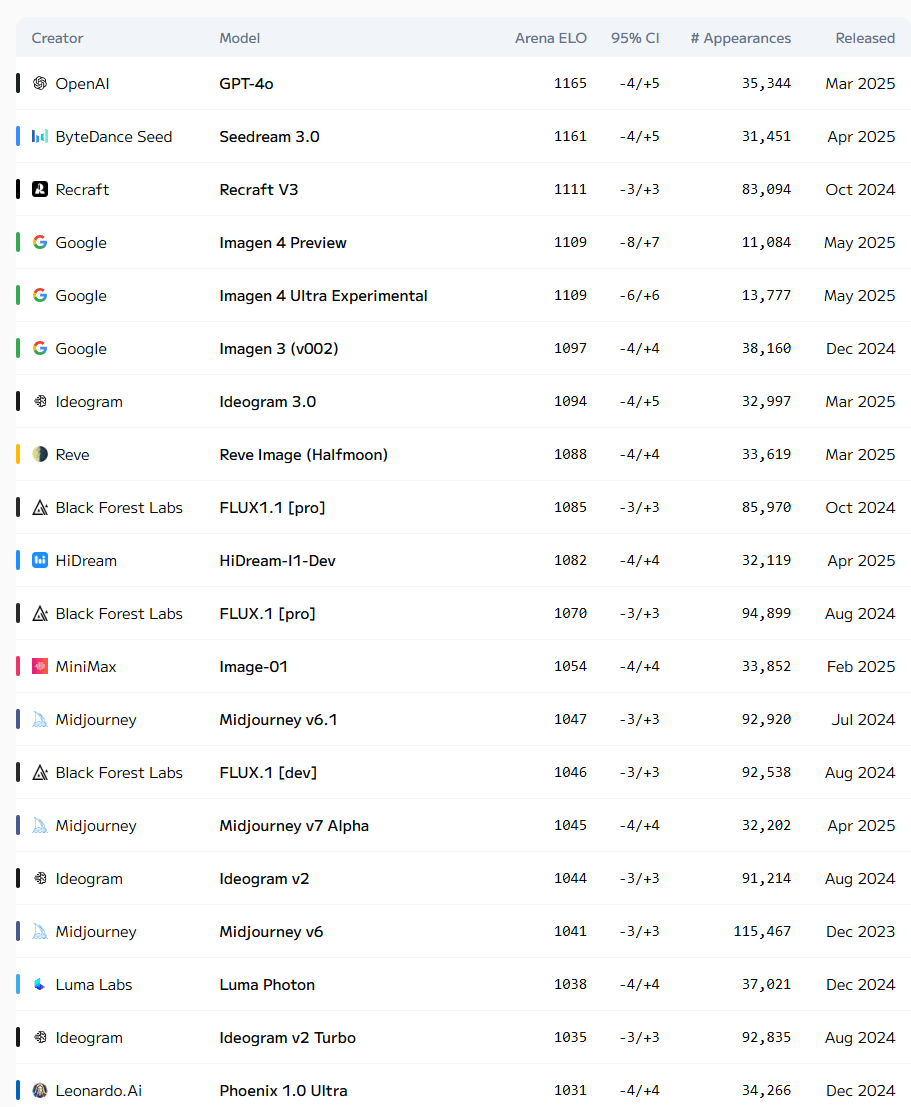Click the 1088 ELO score for Reve Image

[570, 454]
